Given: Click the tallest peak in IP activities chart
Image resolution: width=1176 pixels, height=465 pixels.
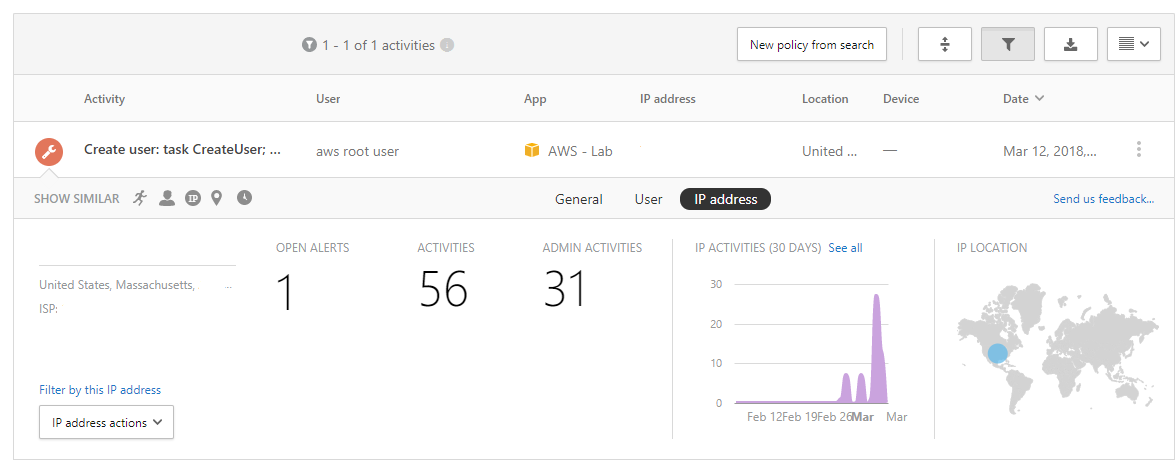Looking at the screenshot, I should click(876, 349).
